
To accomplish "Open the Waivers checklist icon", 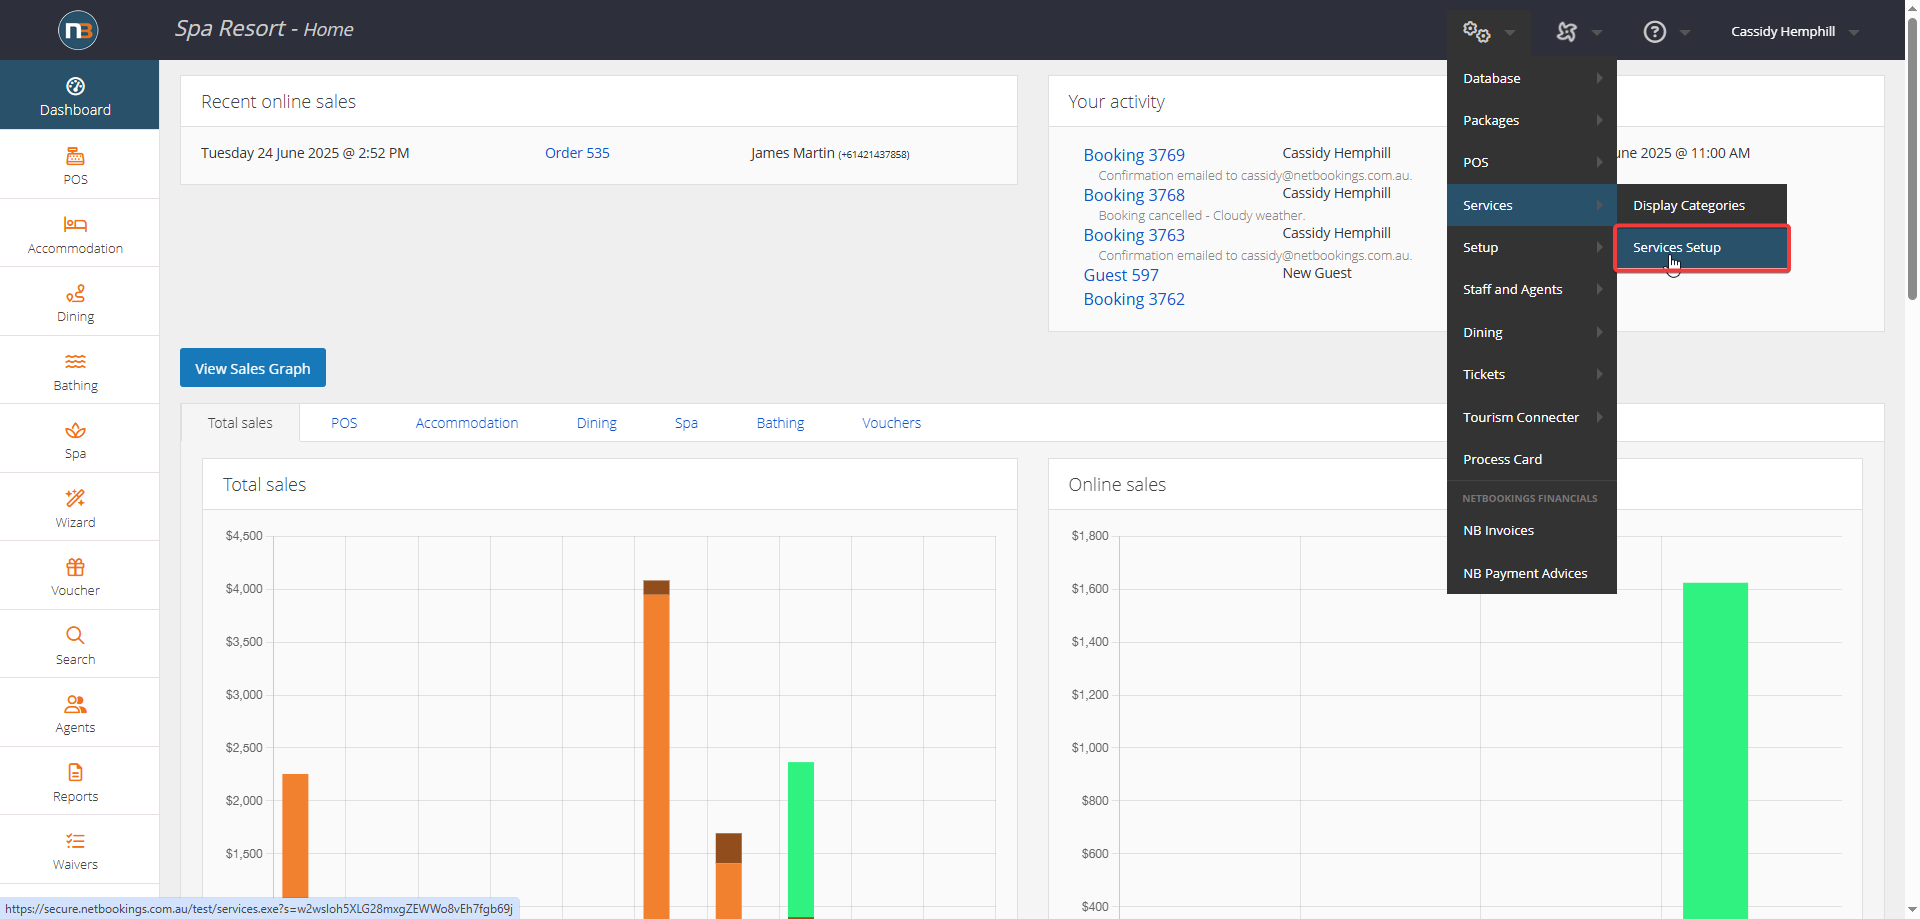I will [75, 841].
